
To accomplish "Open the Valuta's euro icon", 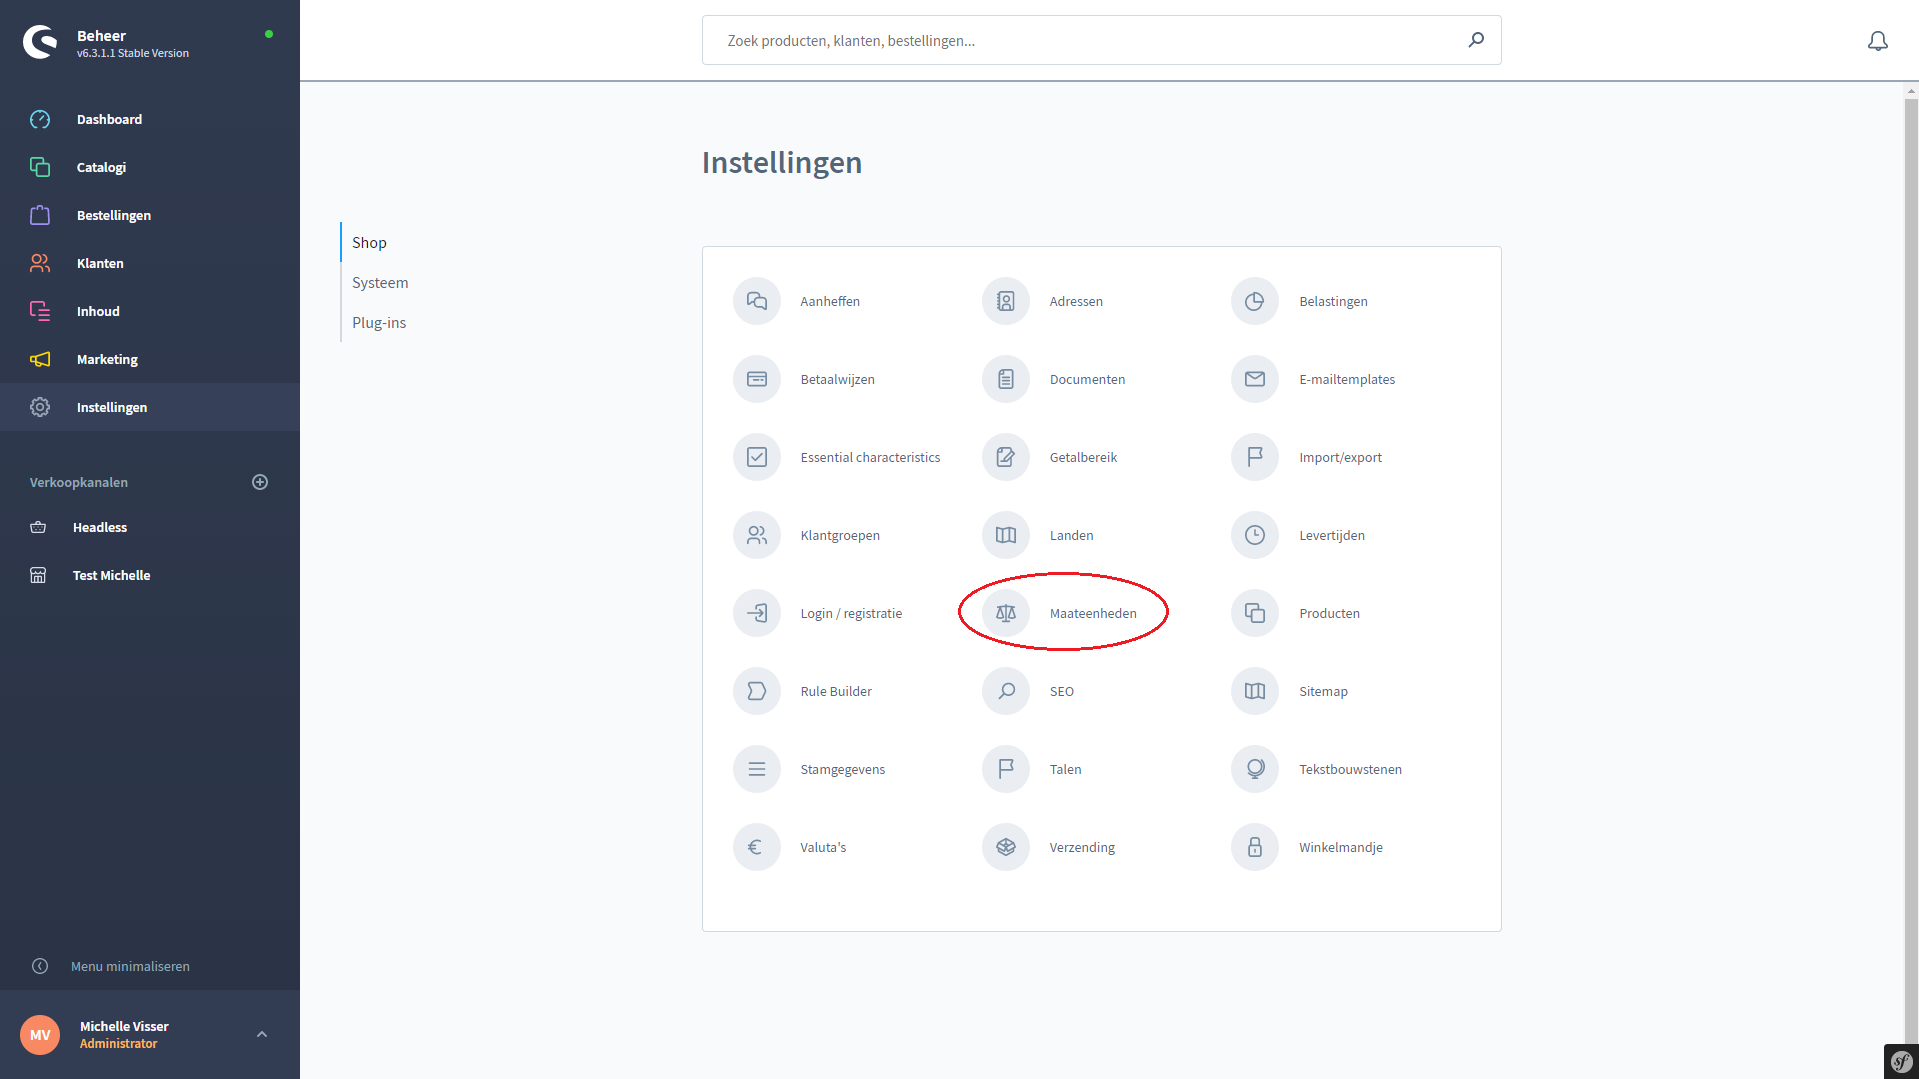I will point(756,847).
